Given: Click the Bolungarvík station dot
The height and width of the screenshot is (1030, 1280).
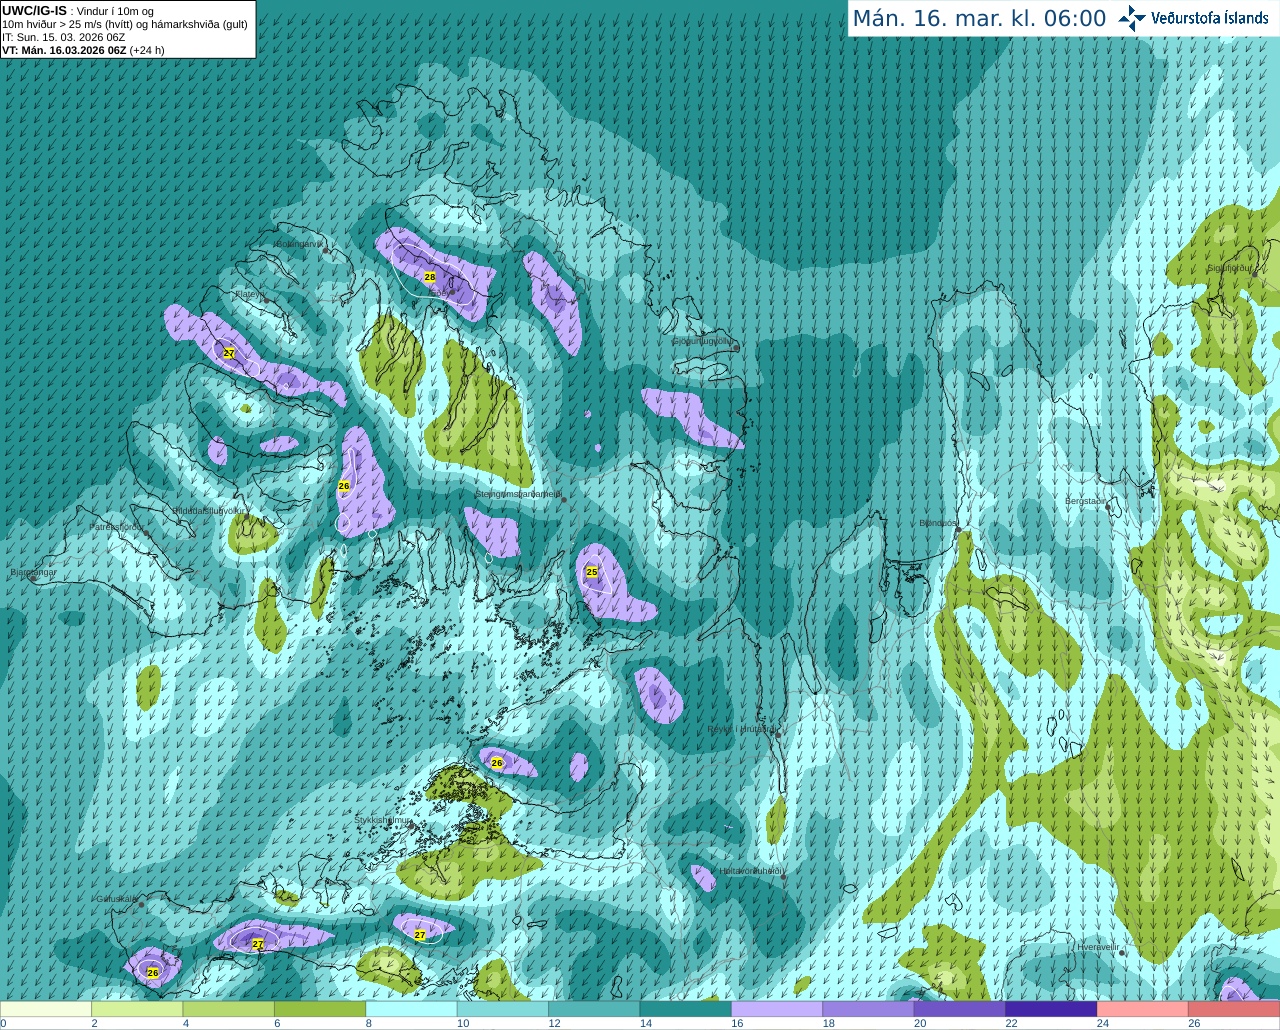Looking at the screenshot, I should point(326,250).
